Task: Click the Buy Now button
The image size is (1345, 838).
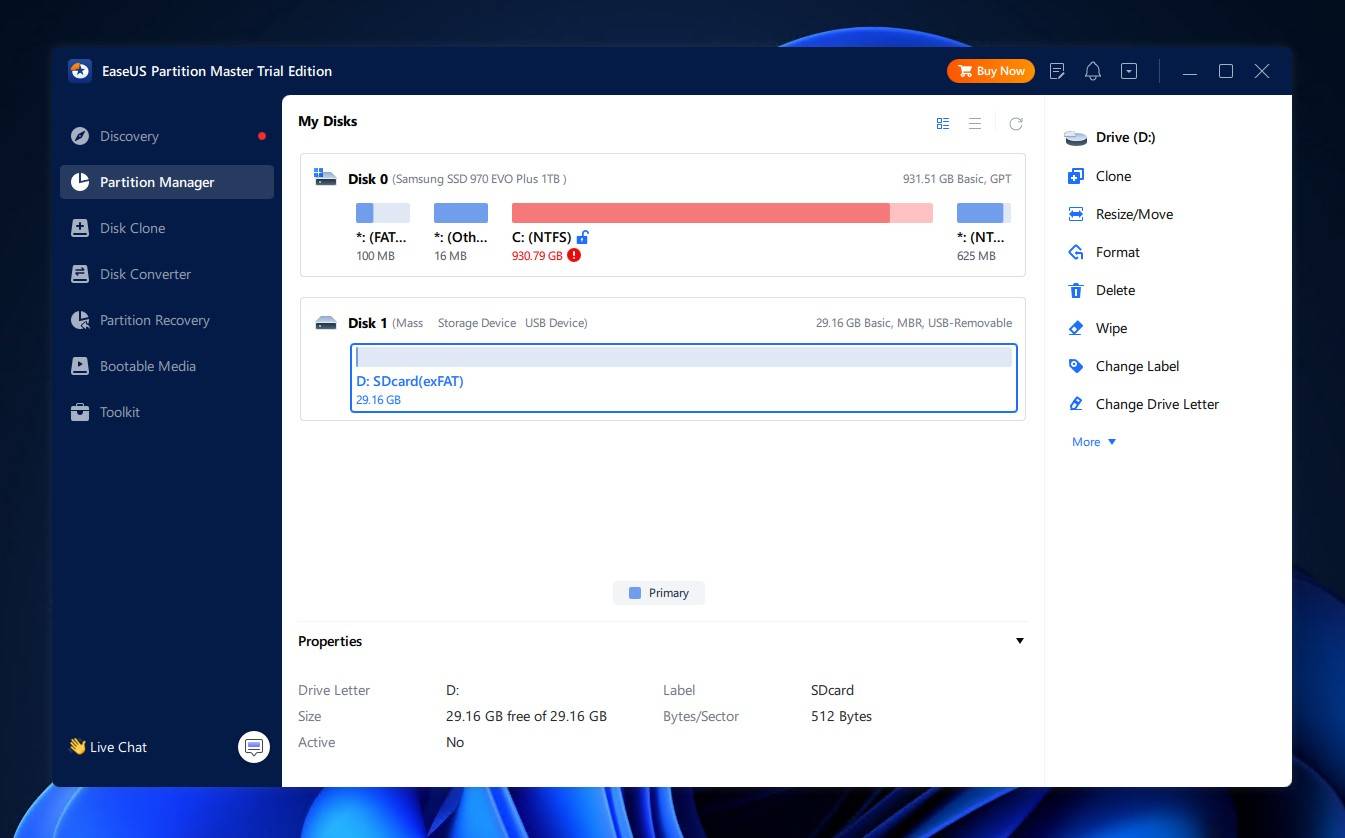Action: click(990, 71)
